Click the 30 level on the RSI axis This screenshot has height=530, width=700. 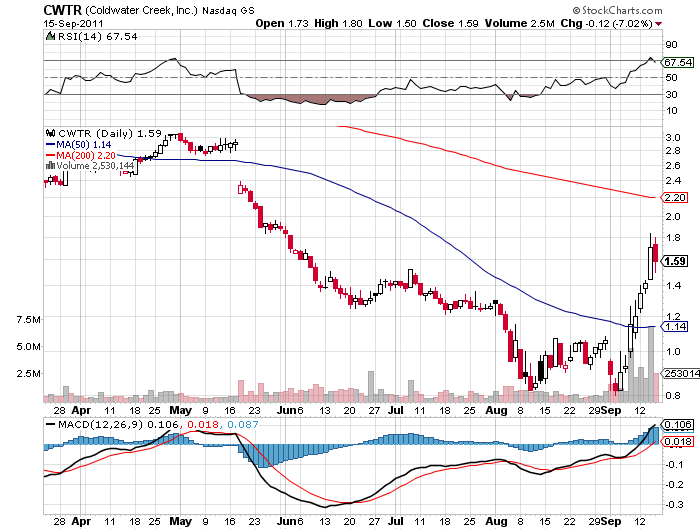click(671, 94)
